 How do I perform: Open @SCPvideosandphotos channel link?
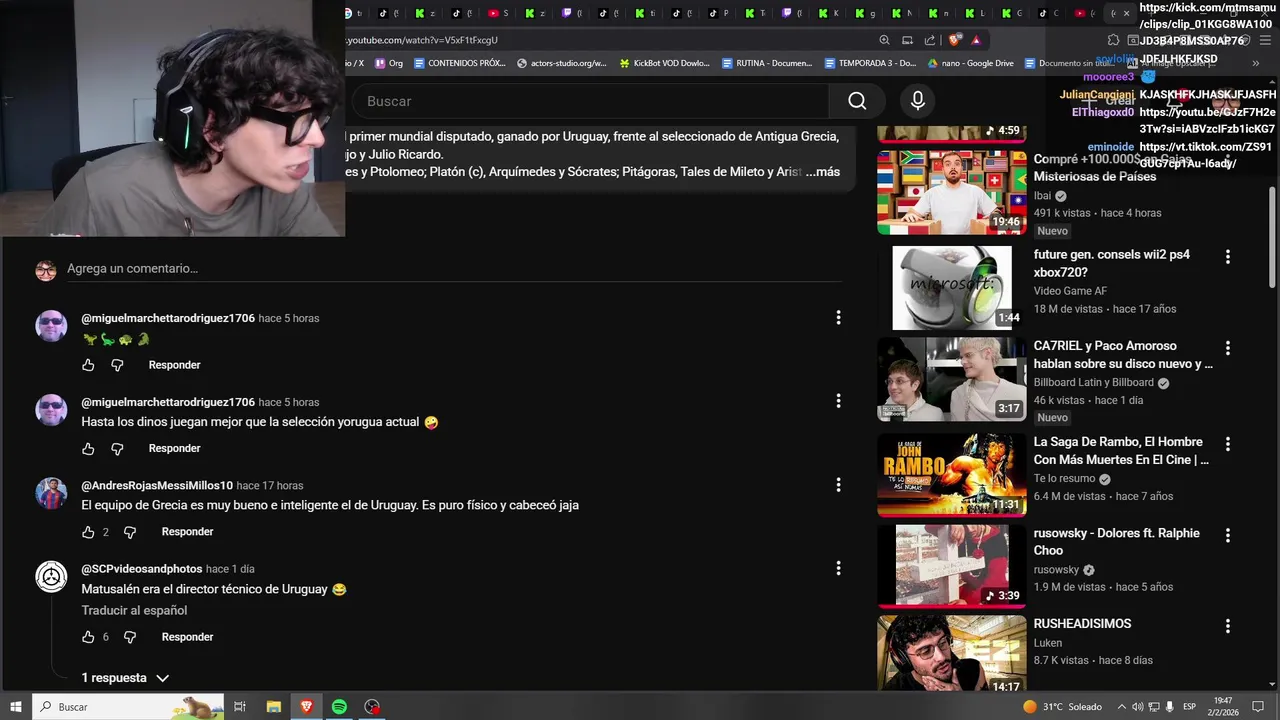click(x=142, y=569)
